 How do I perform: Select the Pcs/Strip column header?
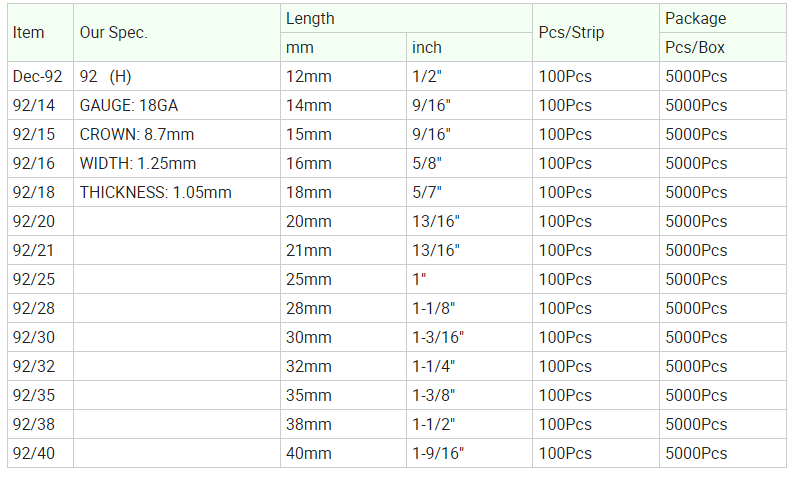click(596, 33)
